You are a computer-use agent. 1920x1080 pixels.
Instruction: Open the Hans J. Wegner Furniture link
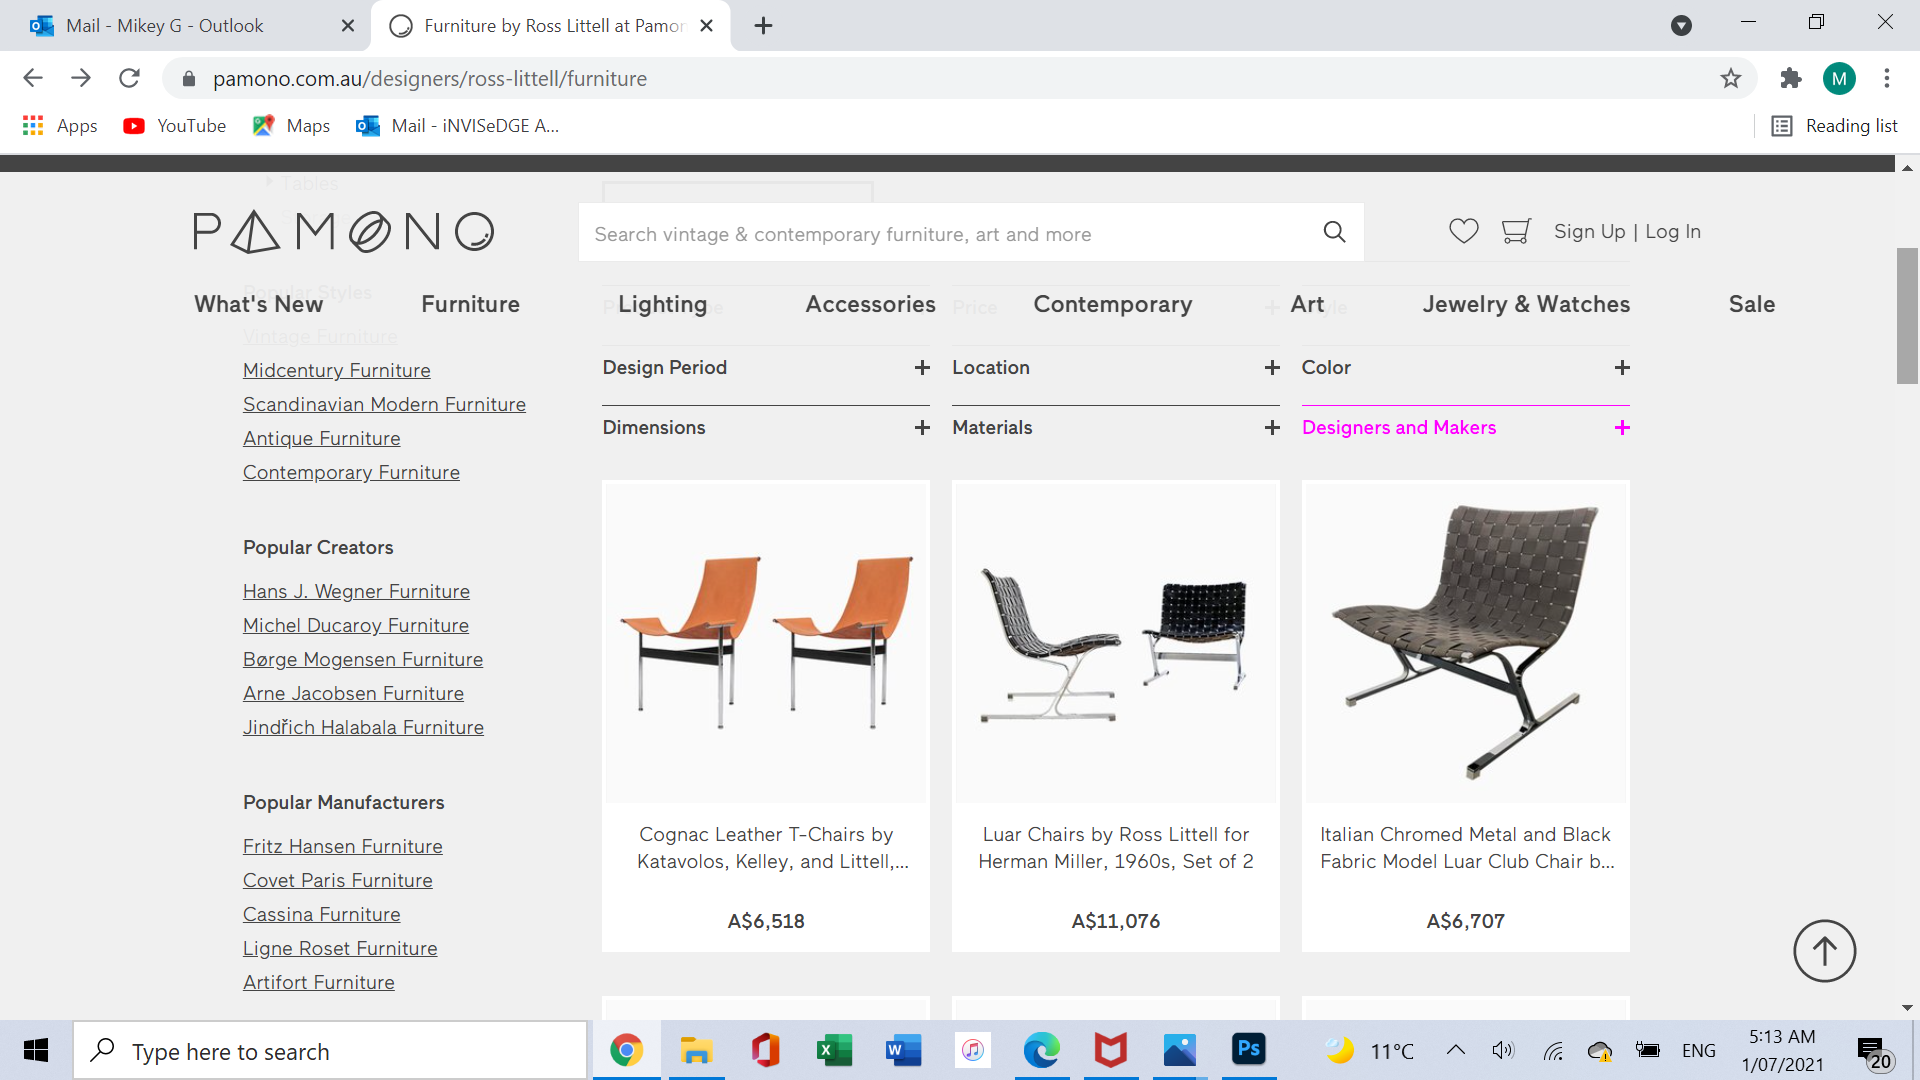click(x=356, y=591)
